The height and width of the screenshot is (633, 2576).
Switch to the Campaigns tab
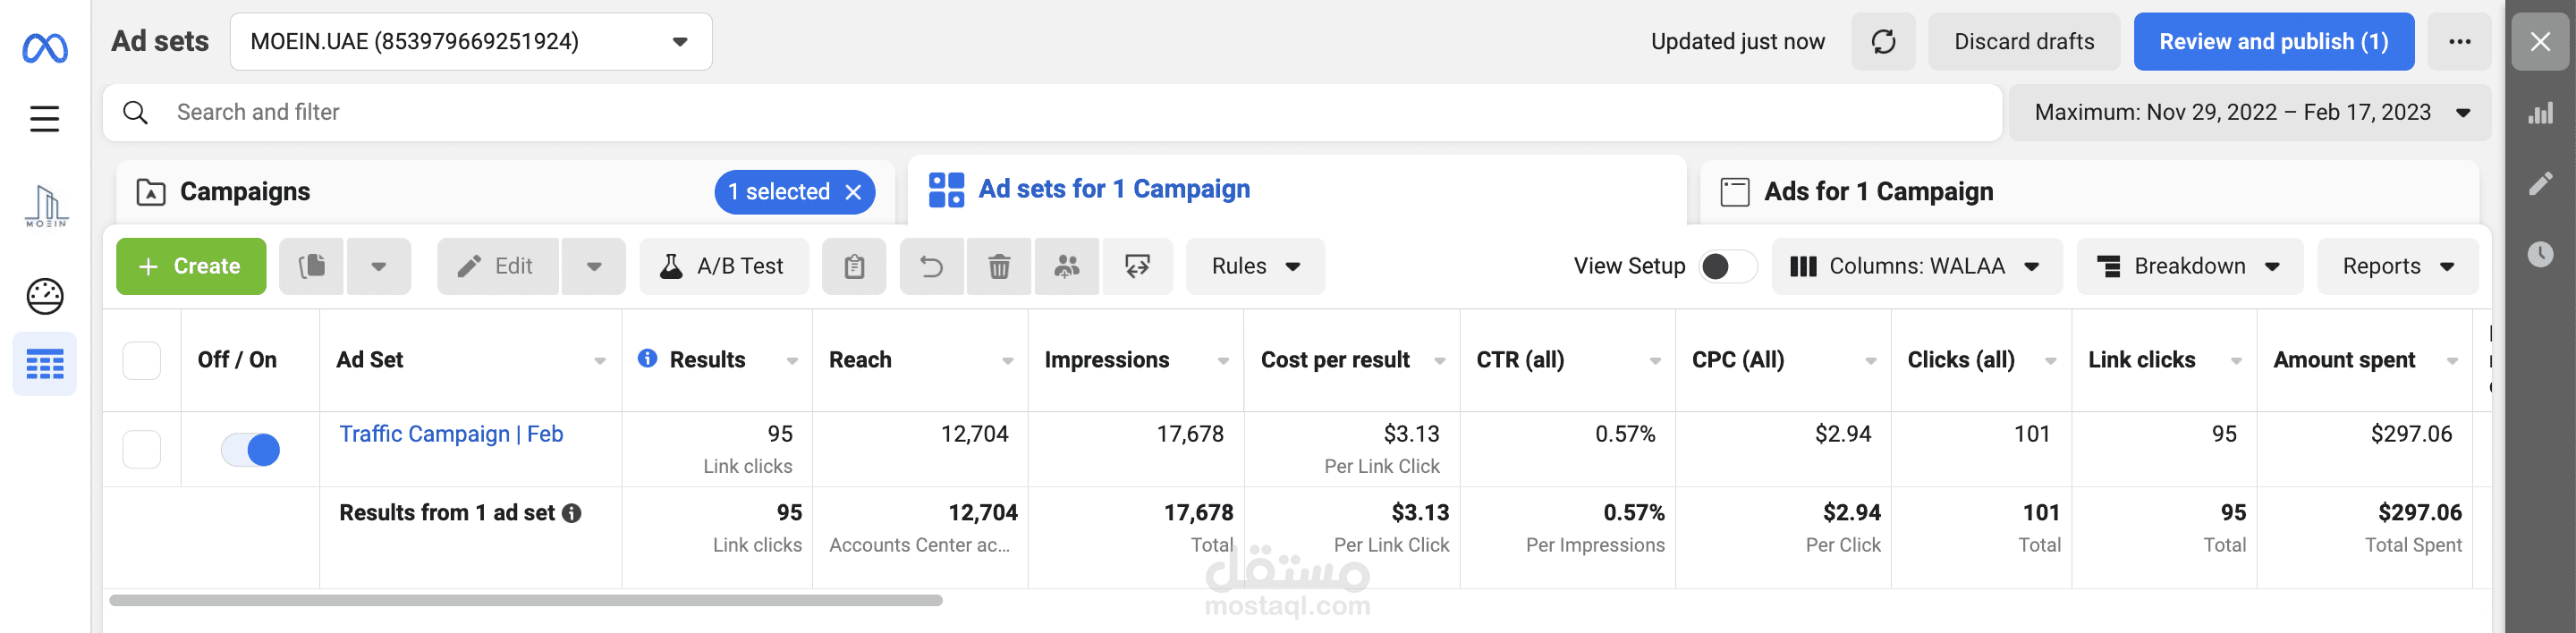245,192
